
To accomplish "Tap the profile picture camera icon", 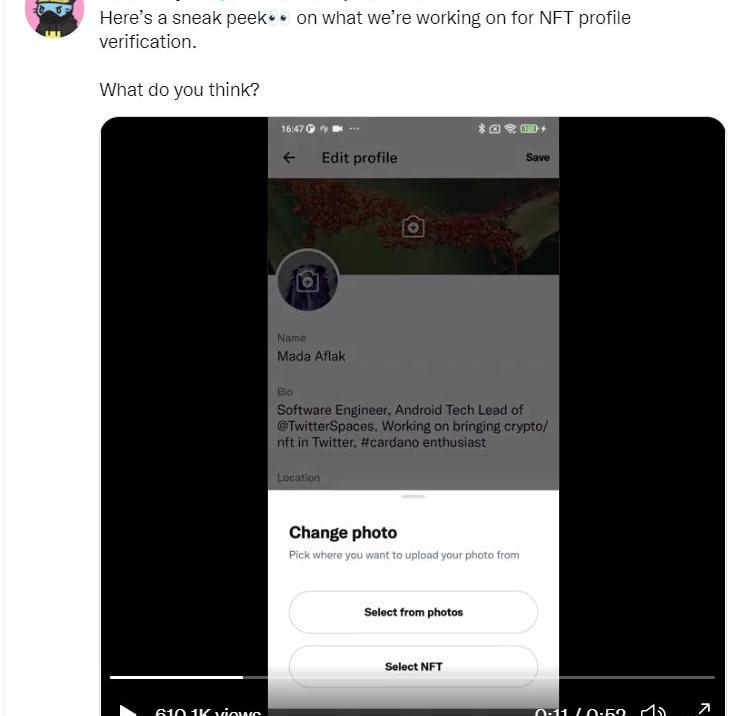I will point(307,280).
